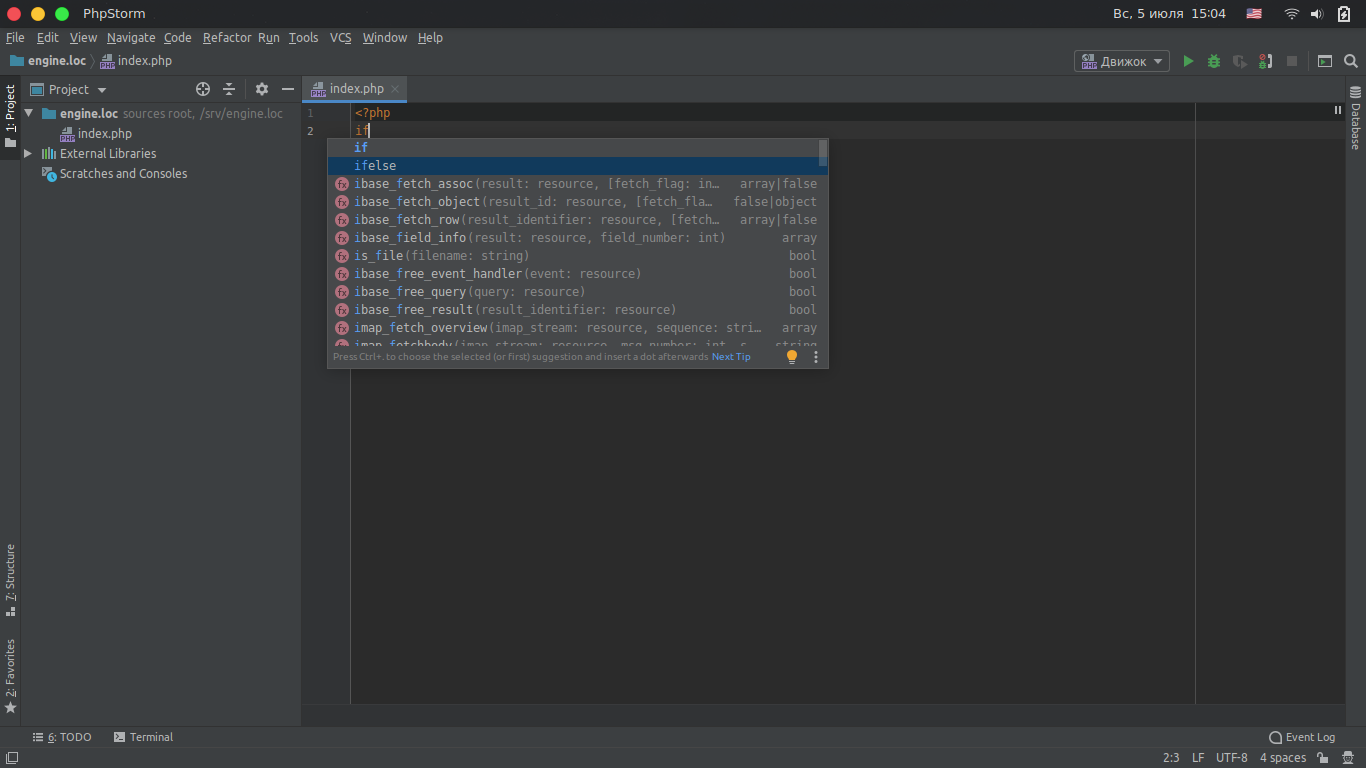Click the stop process square icon

(1292, 61)
